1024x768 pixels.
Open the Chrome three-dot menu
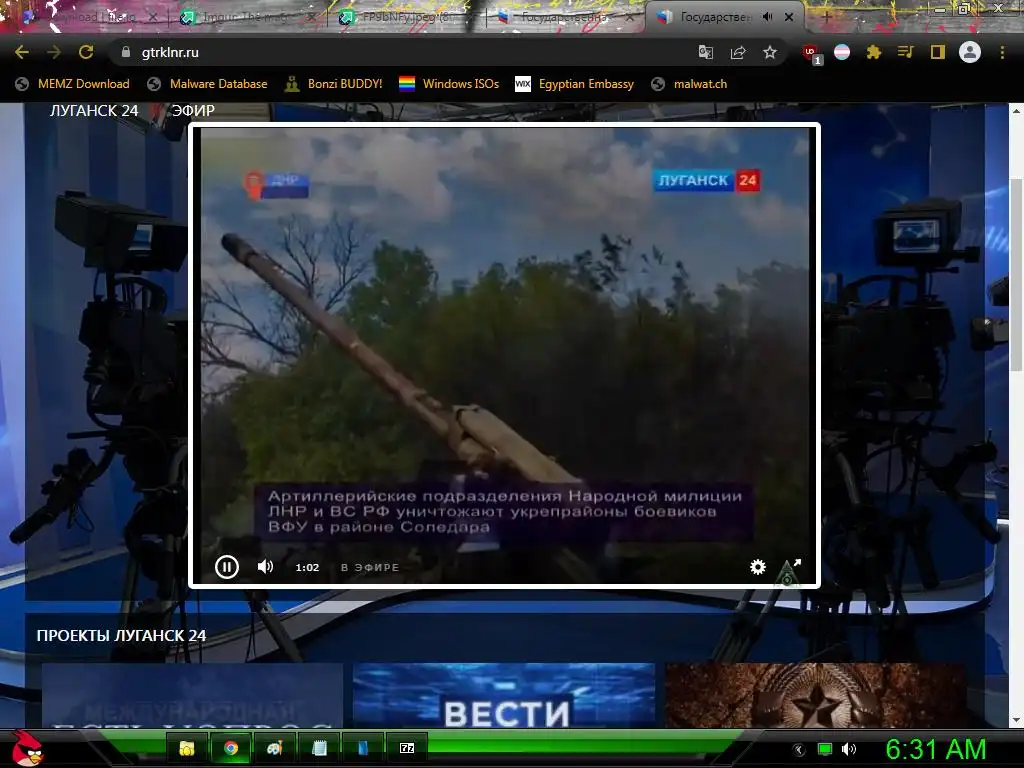coord(1002,52)
